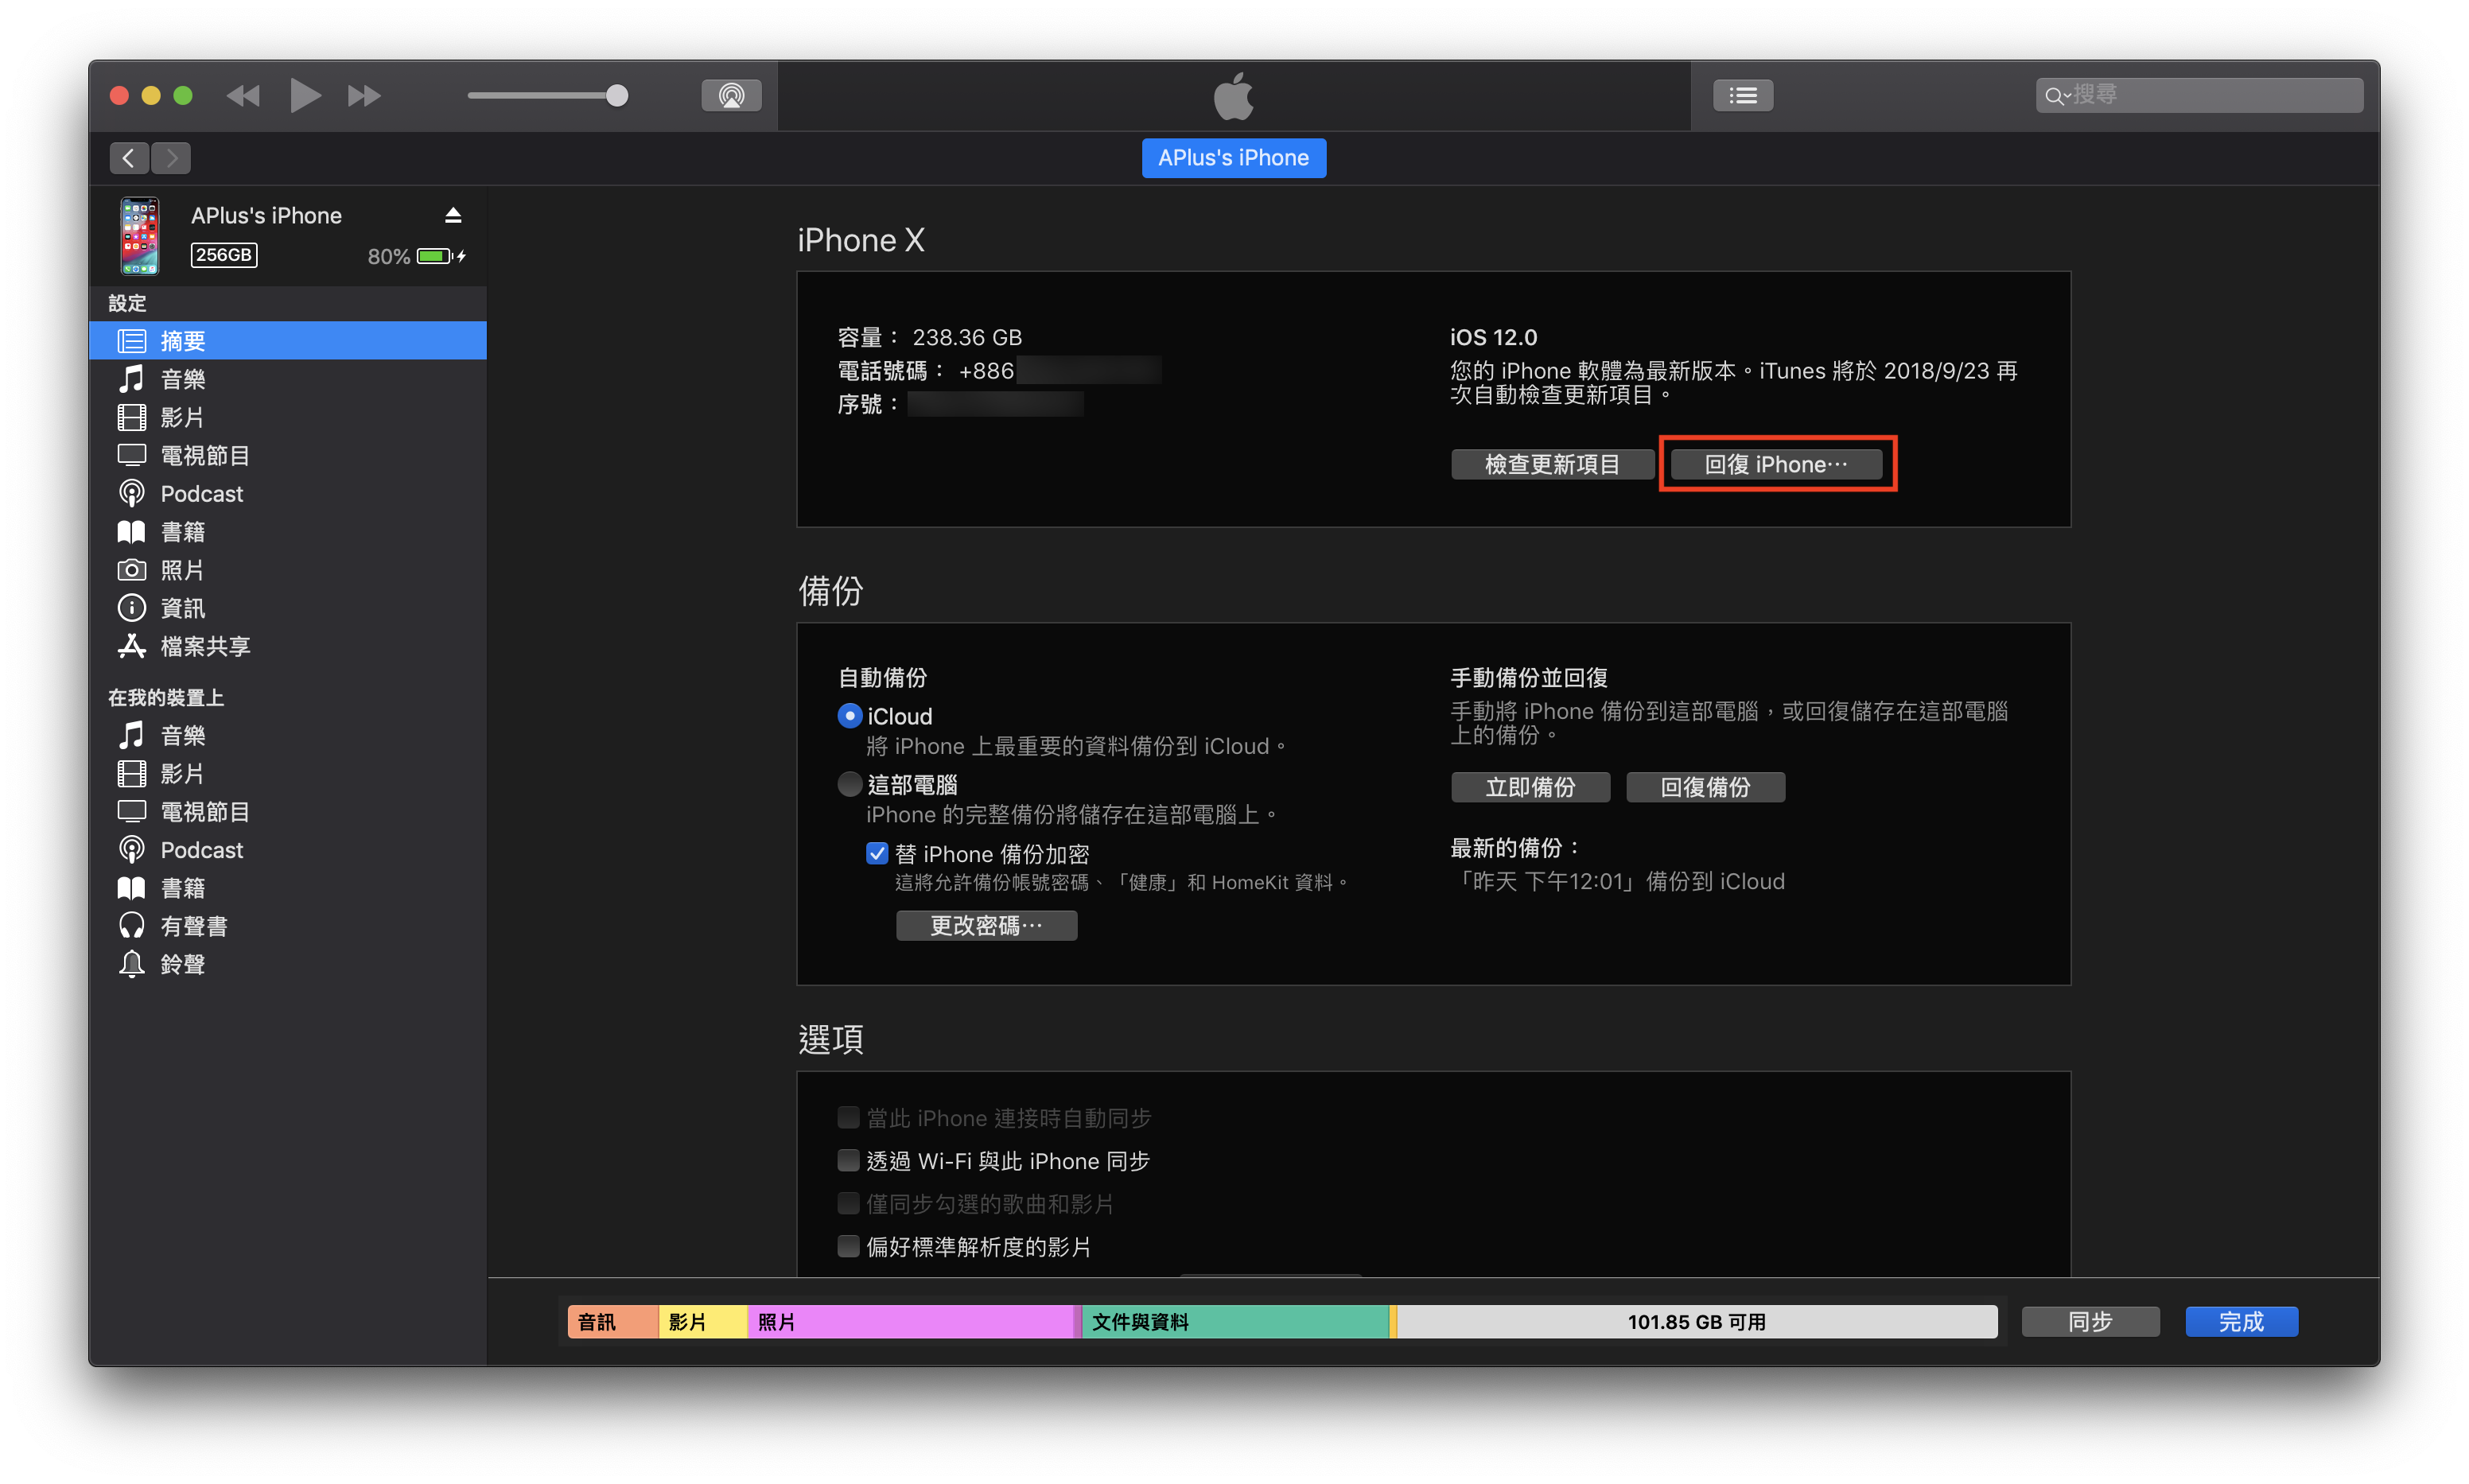
Task: Open 電視節目 under 在我的裝置上
Action: (x=288, y=811)
